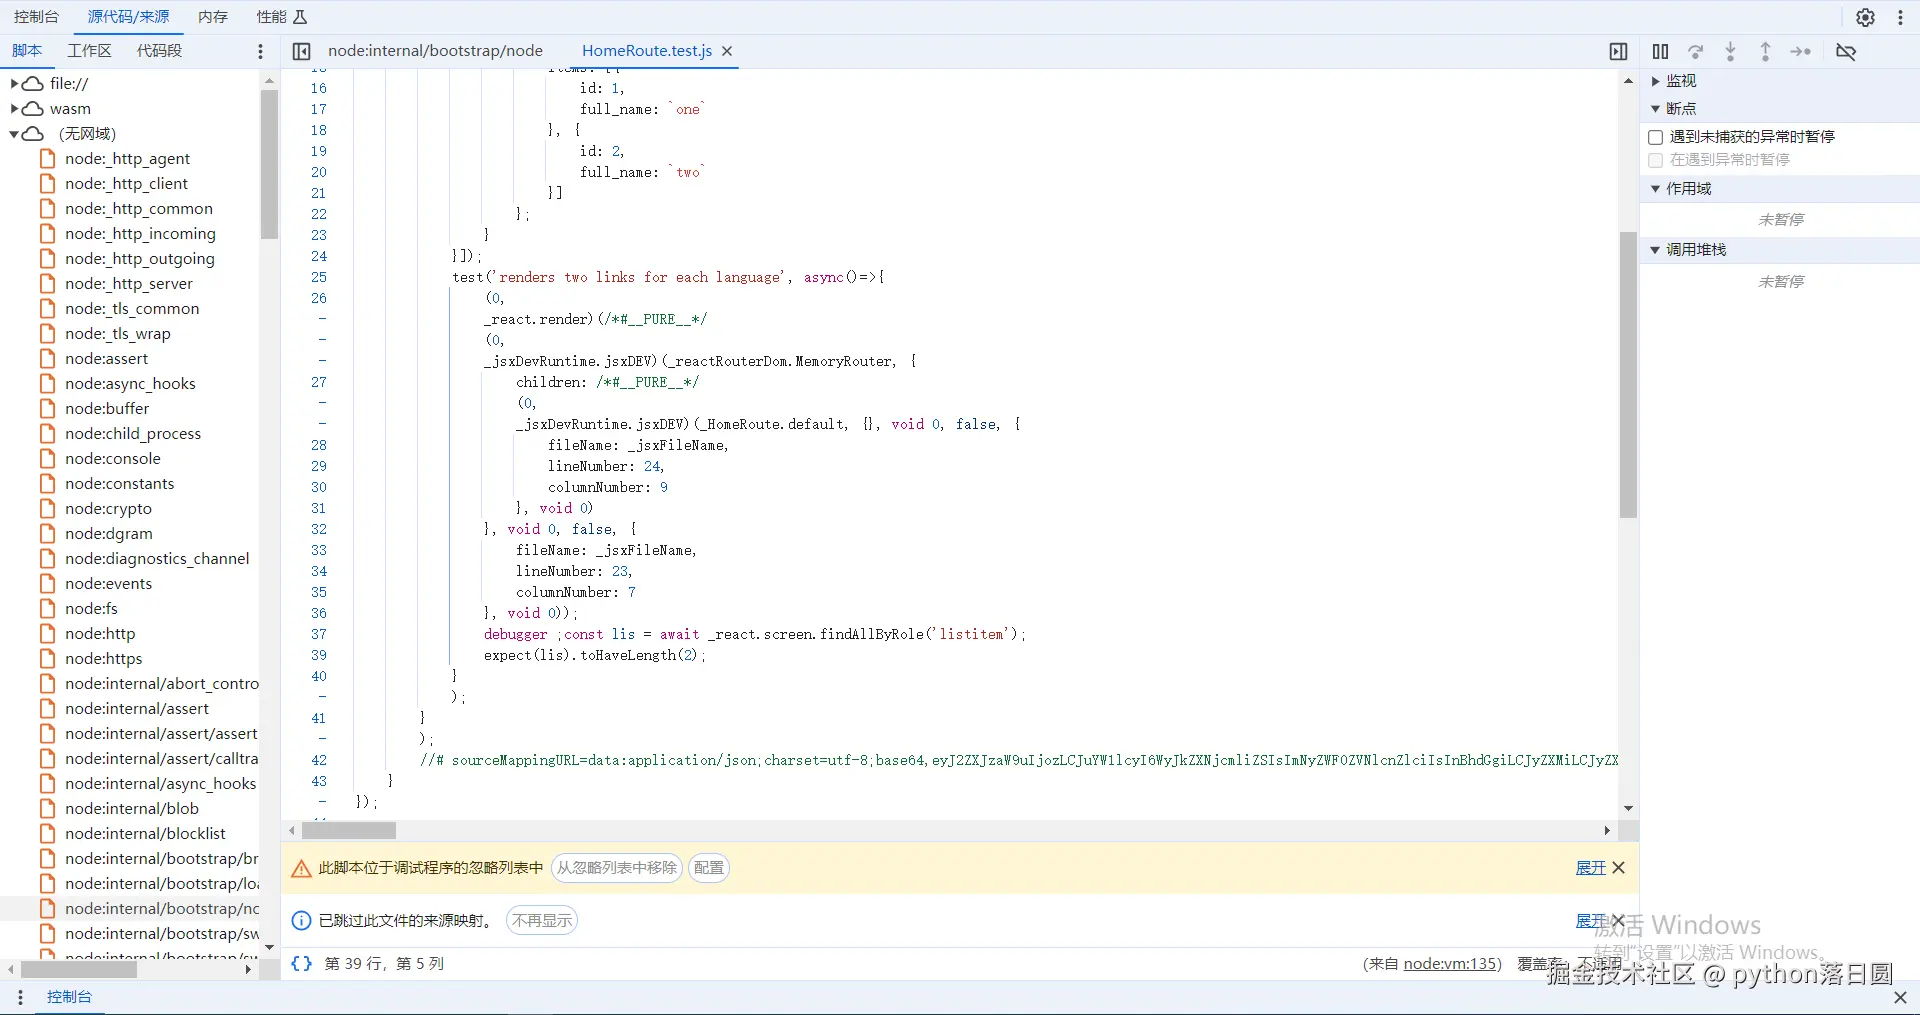
Task: Toggle the navigator sidebar panel icon
Action: tap(302, 51)
